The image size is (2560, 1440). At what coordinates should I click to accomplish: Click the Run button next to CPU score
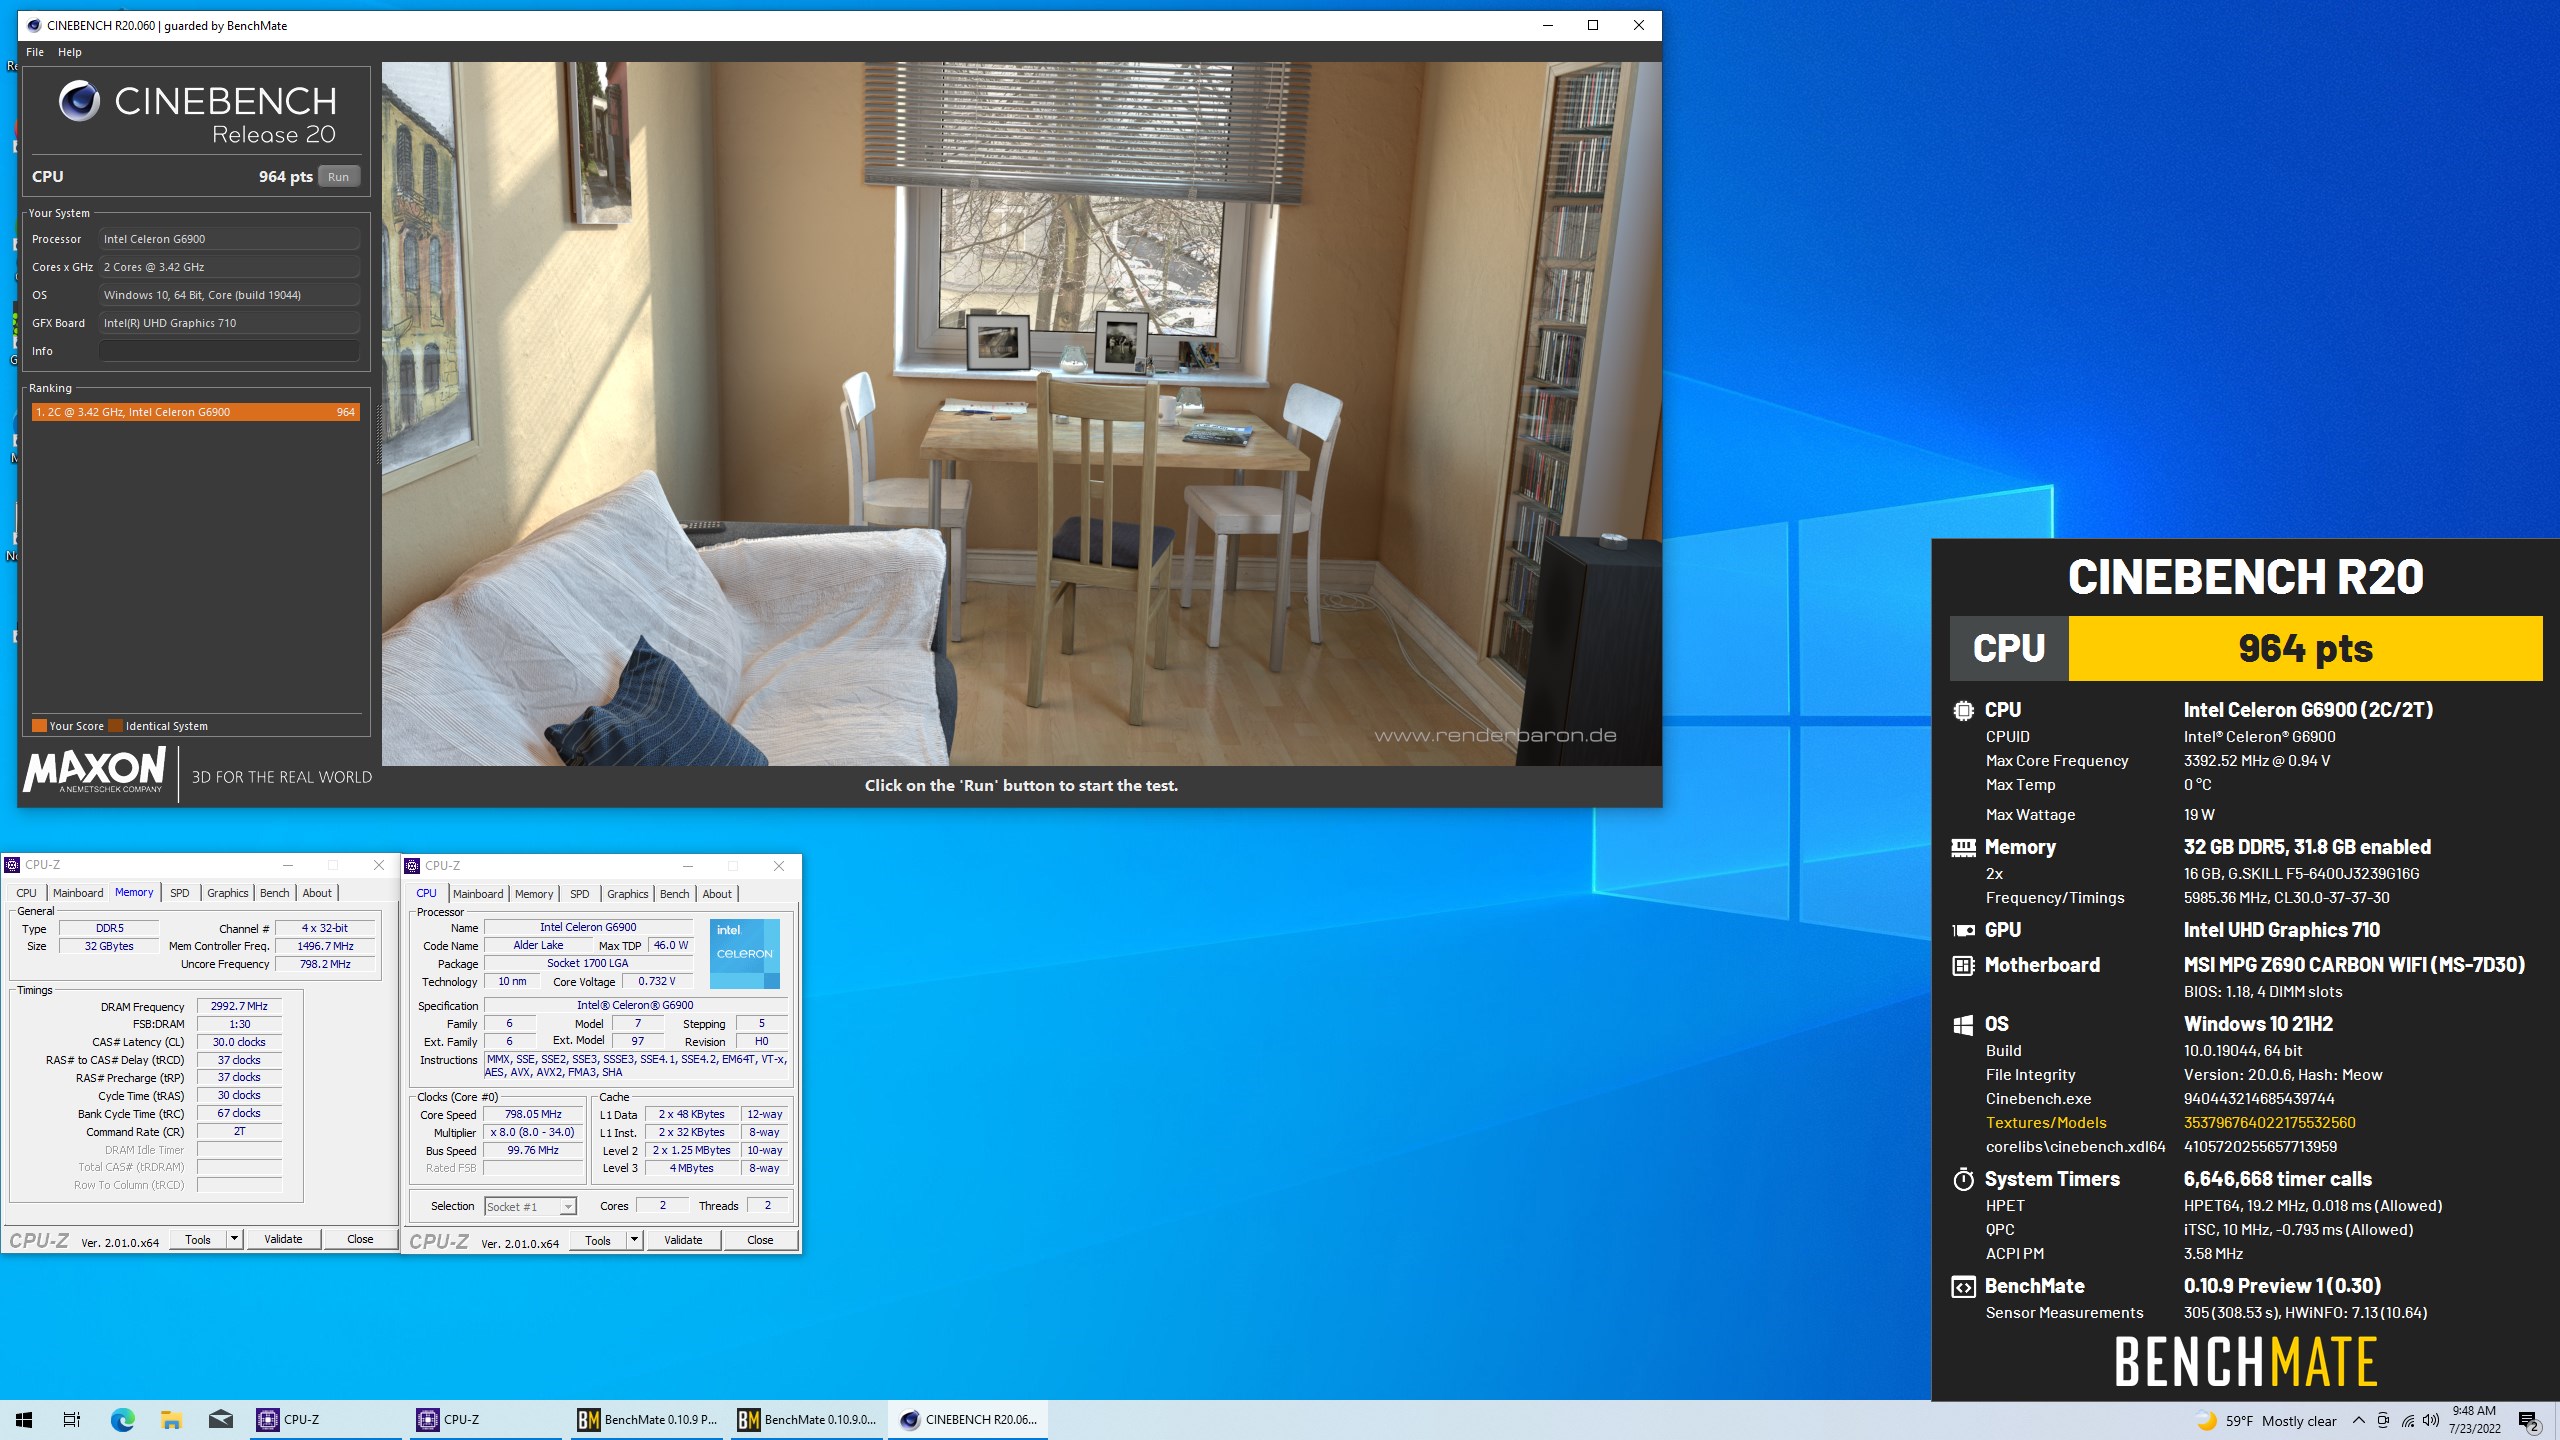(x=339, y=177)
